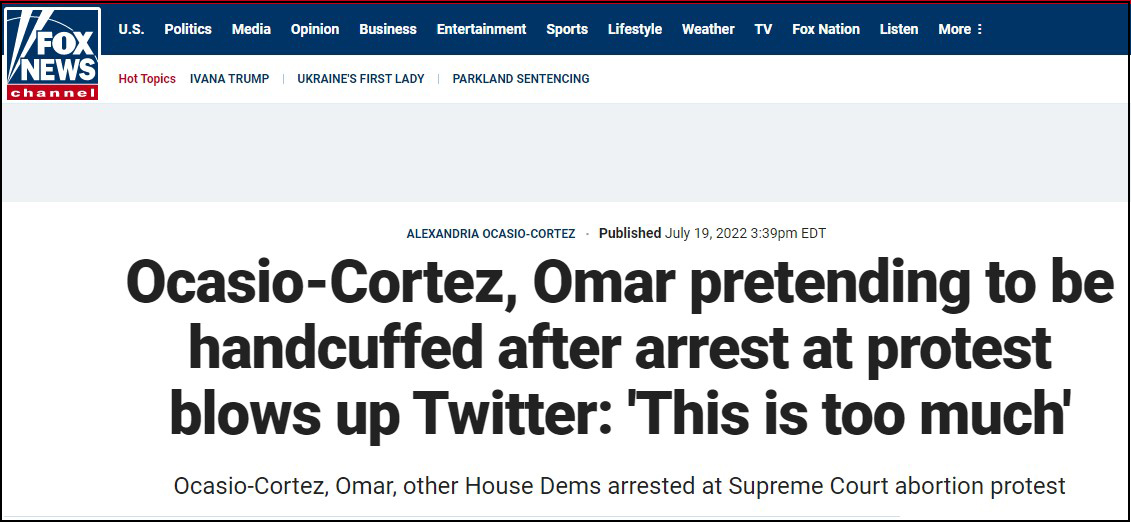Select Lifestyle in the navigation bar
Image resolution: width=1131 pixels, height=523 pixels.
tap(635, 29)
